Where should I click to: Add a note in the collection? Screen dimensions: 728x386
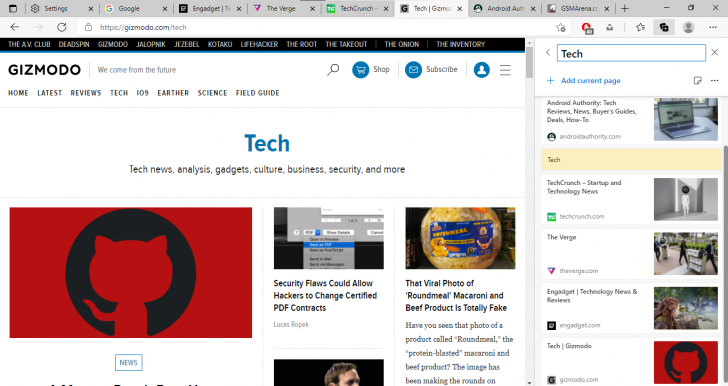(697, 80)
